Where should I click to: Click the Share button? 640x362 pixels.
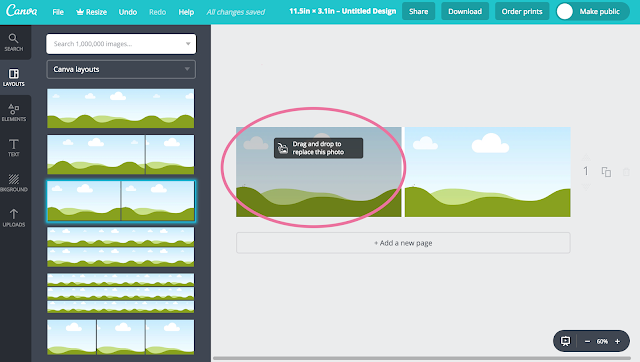click(418, 11)
